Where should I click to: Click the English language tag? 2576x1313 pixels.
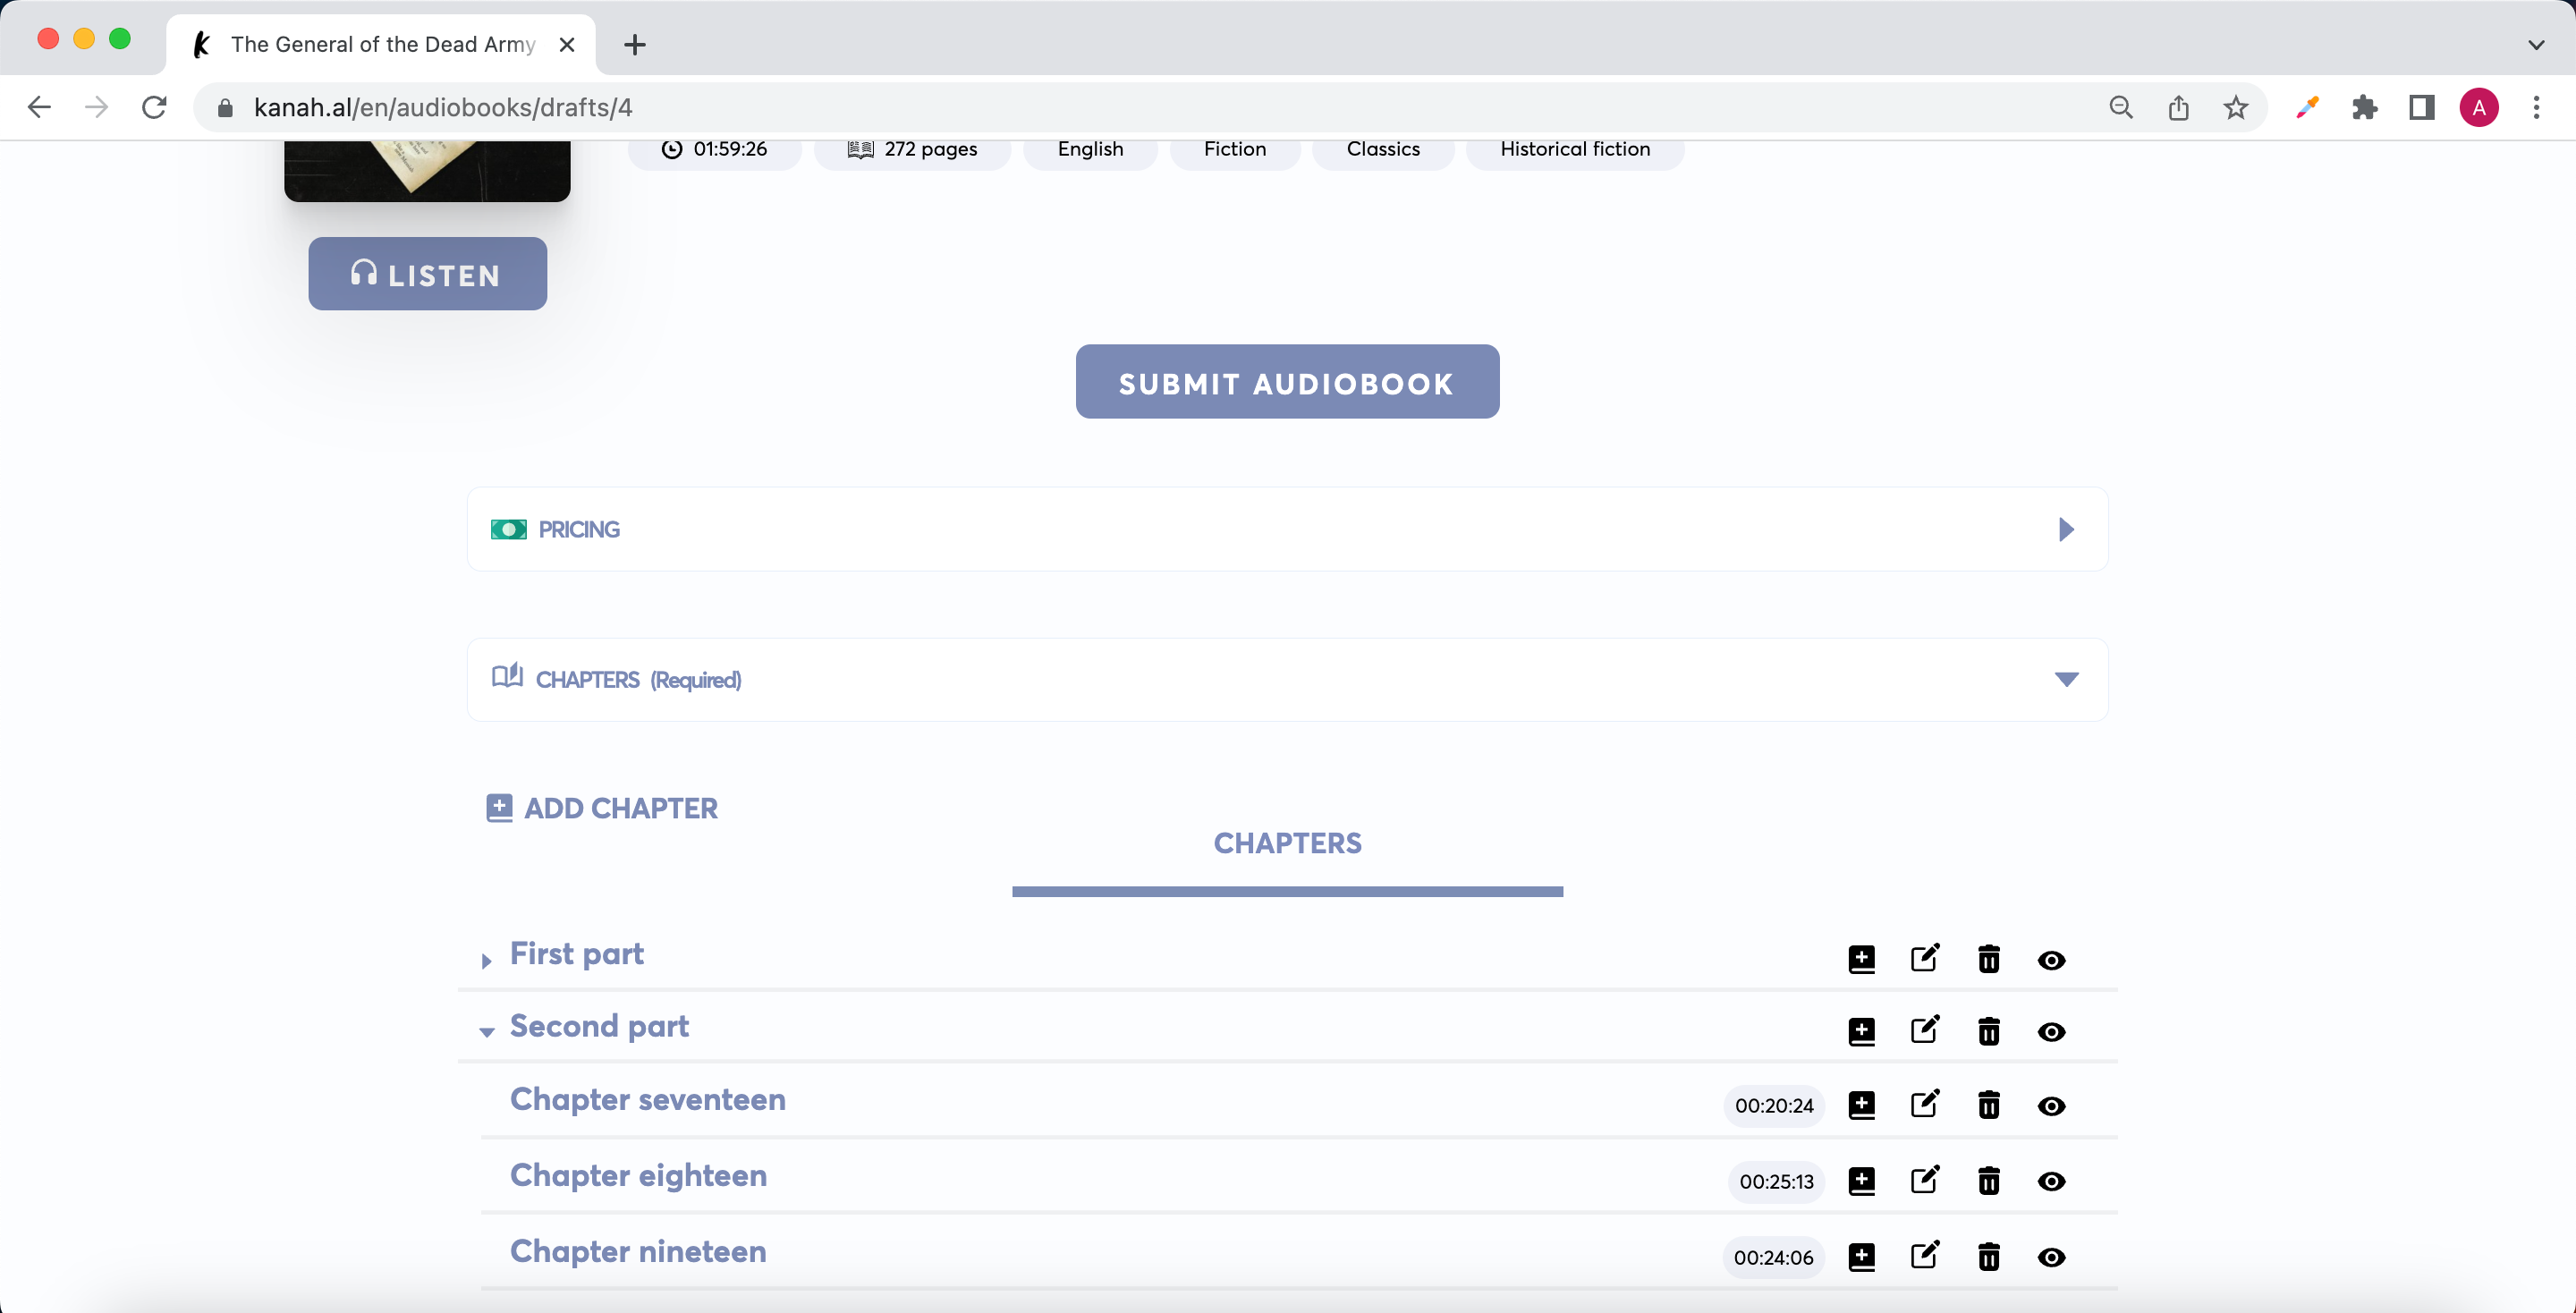point(1090,149)
